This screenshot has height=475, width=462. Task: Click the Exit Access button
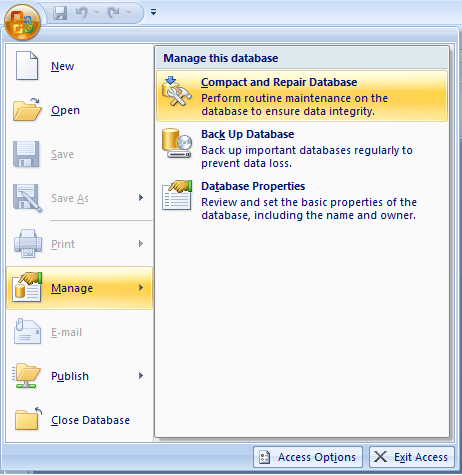coord(412,457)
